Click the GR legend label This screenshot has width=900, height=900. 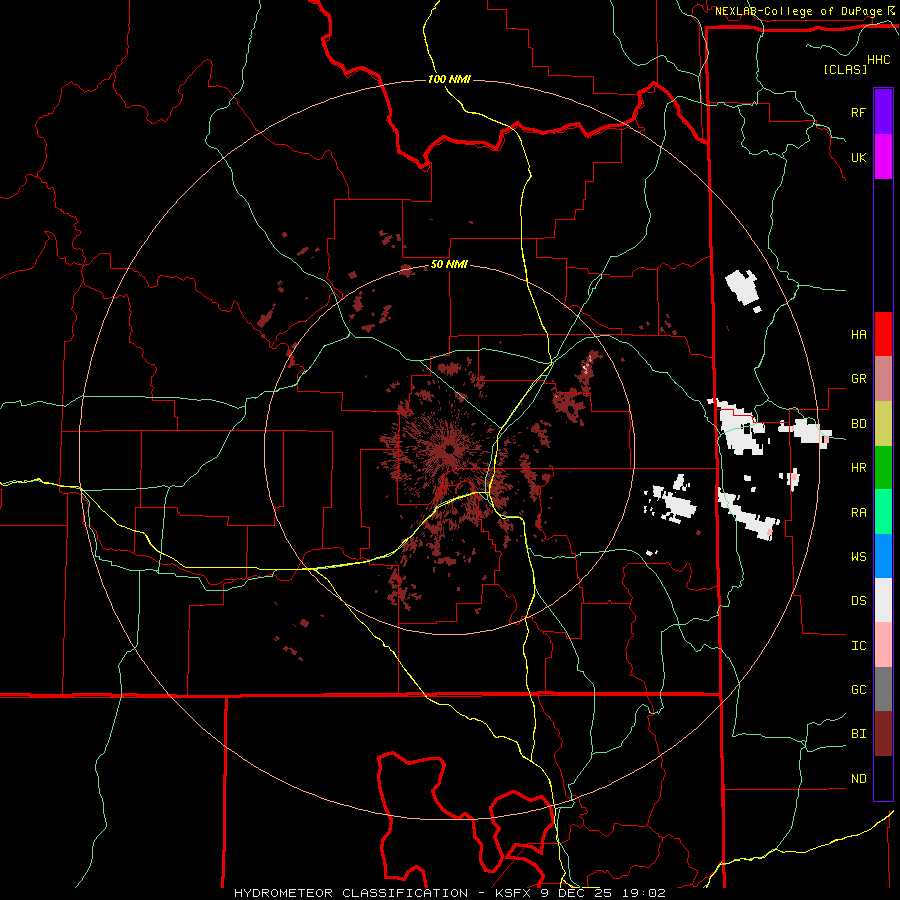coord(859,379)
